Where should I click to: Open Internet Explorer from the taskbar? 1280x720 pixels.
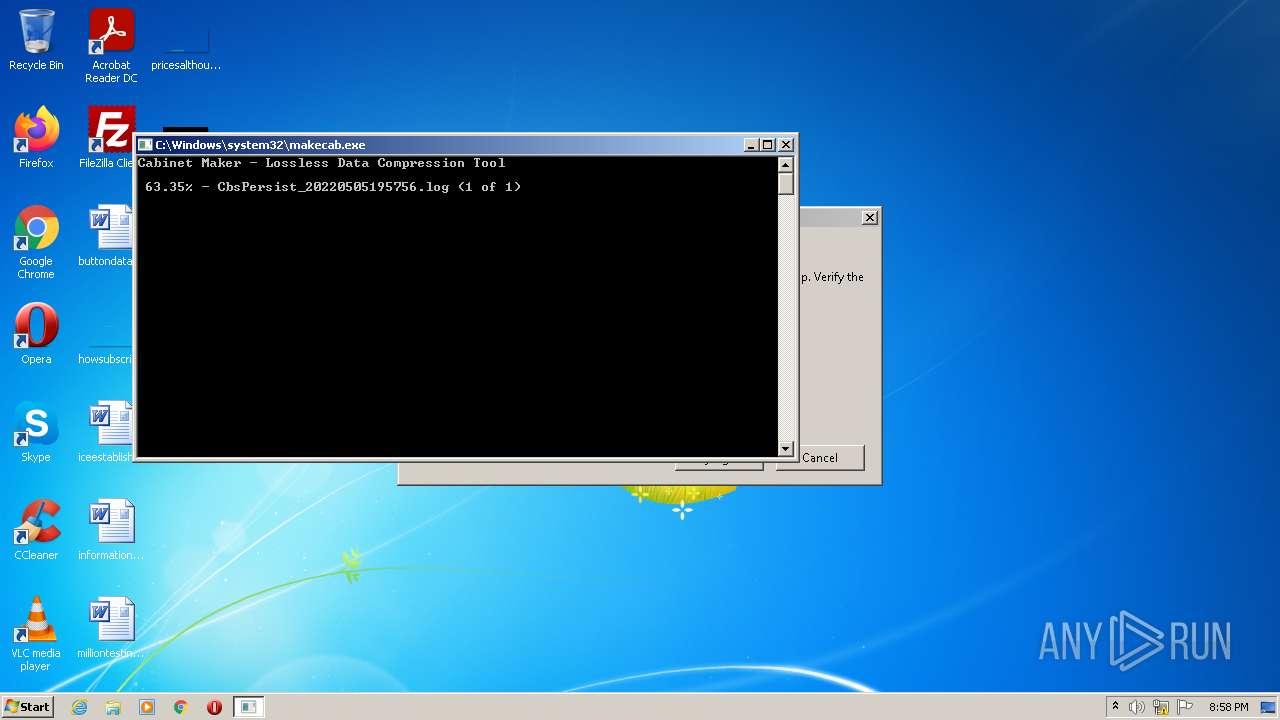(79, 707)
